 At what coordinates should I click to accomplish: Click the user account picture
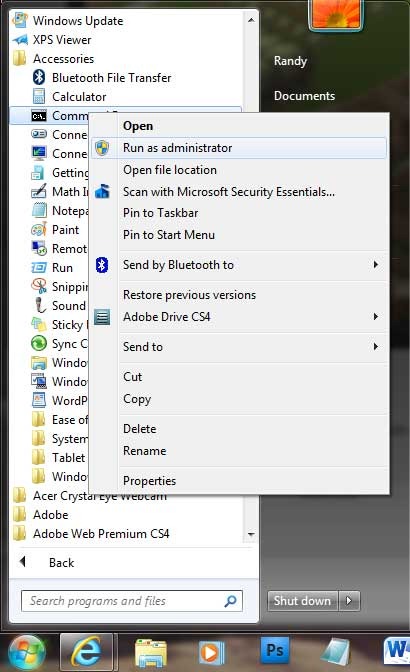pos(336,14)
